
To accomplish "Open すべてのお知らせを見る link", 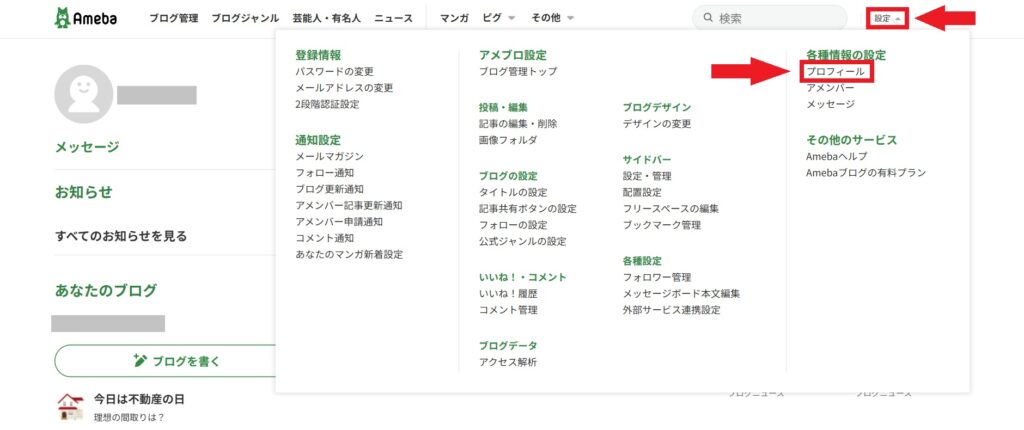I will [121, 236].
